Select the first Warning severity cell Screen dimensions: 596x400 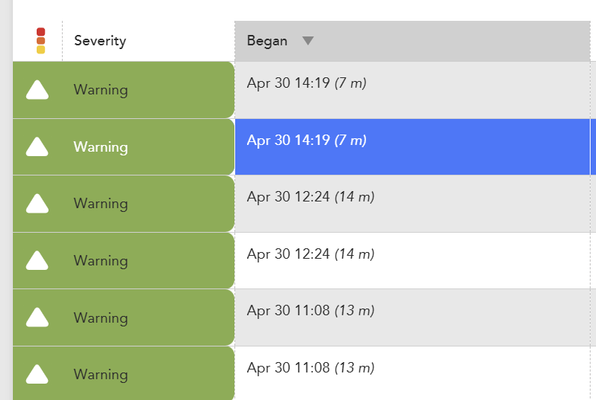click(x=124, y=90)
